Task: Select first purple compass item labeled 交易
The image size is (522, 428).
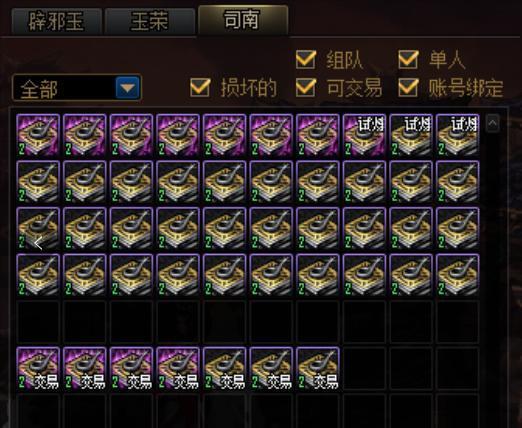Action: point(38,368)
